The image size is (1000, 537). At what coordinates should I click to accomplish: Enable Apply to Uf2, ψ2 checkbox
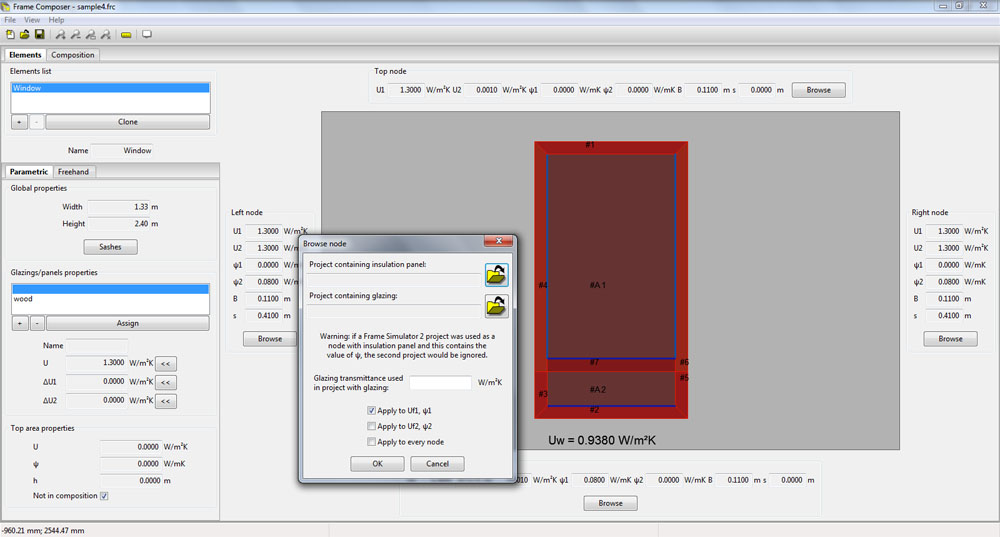point(371,426)
